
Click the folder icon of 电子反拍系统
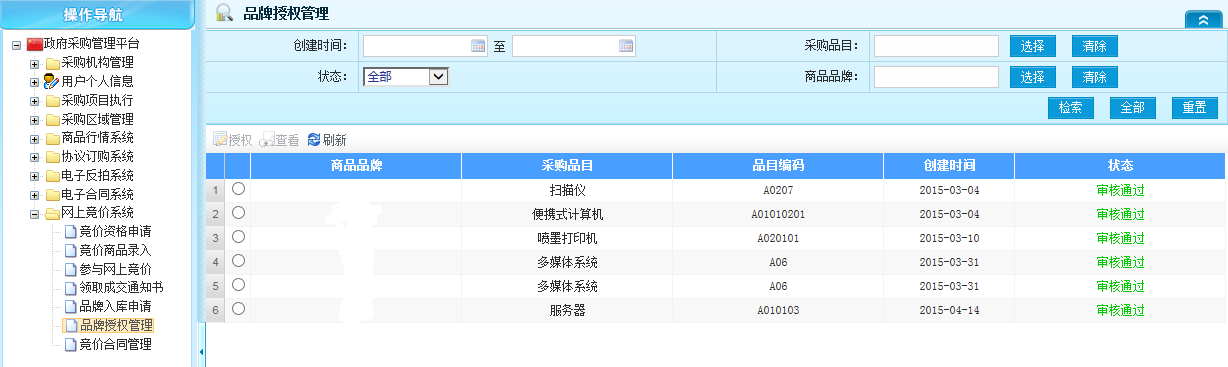(52, 176)
